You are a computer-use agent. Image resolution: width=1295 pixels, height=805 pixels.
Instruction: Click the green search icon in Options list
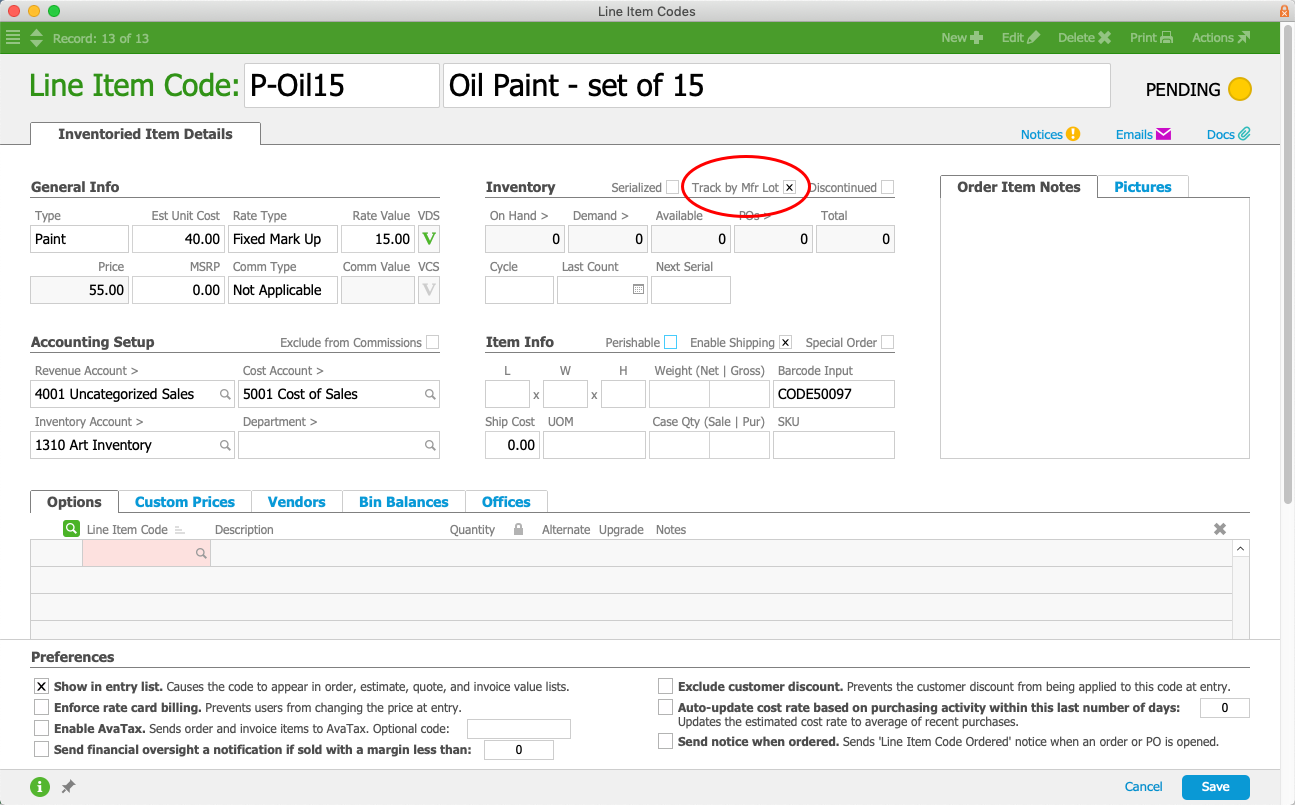(71, 529)
